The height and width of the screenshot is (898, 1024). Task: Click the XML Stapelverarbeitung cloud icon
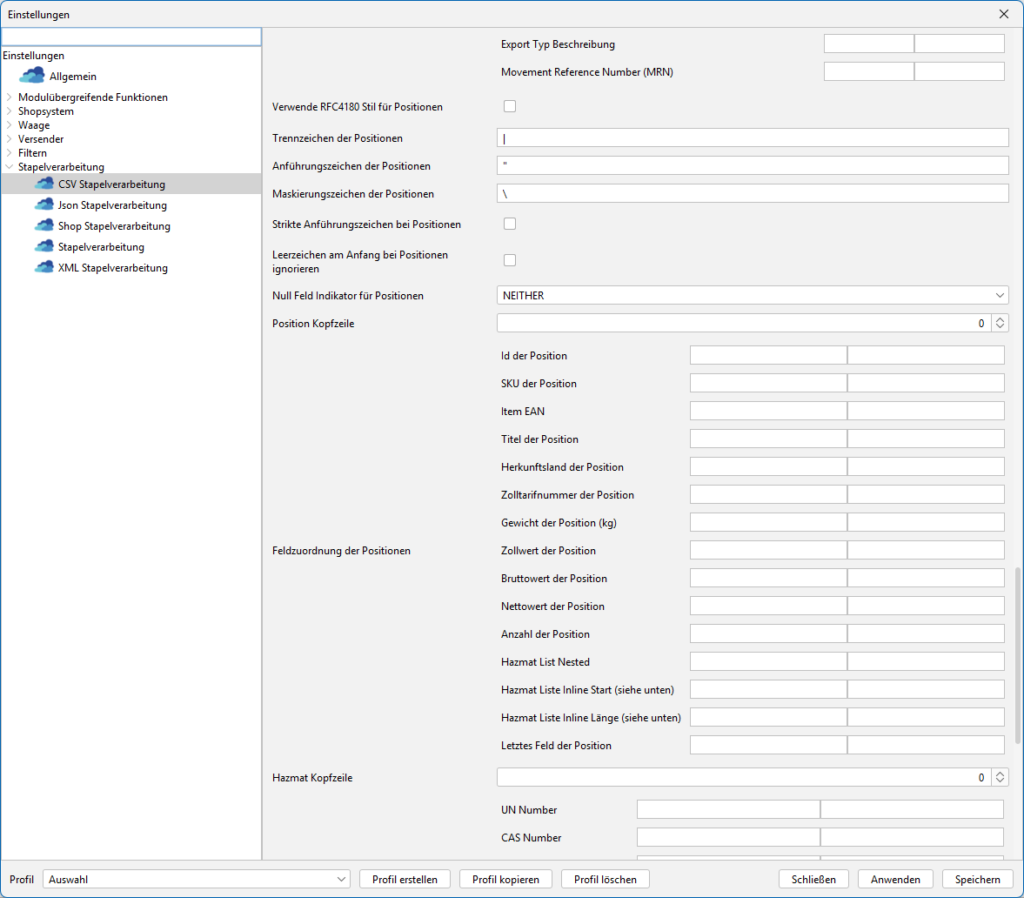point(43,268)
